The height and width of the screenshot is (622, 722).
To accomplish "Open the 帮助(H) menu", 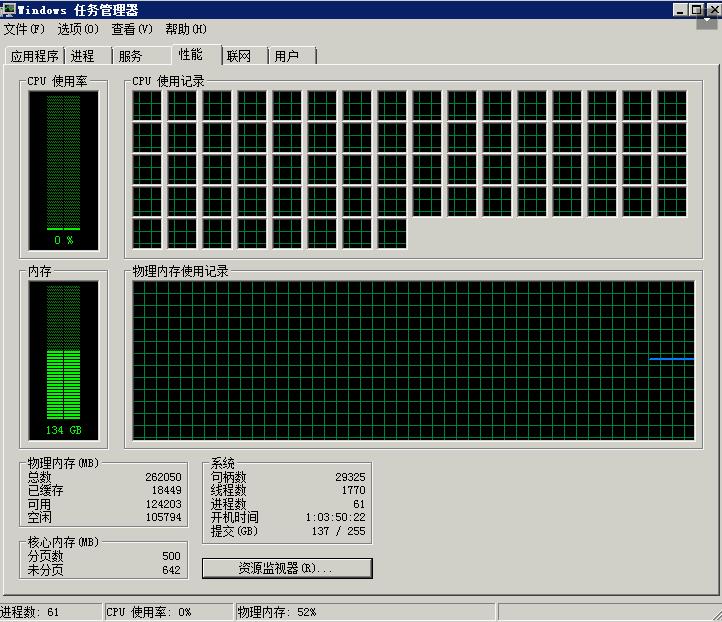I will coord(186,29).
